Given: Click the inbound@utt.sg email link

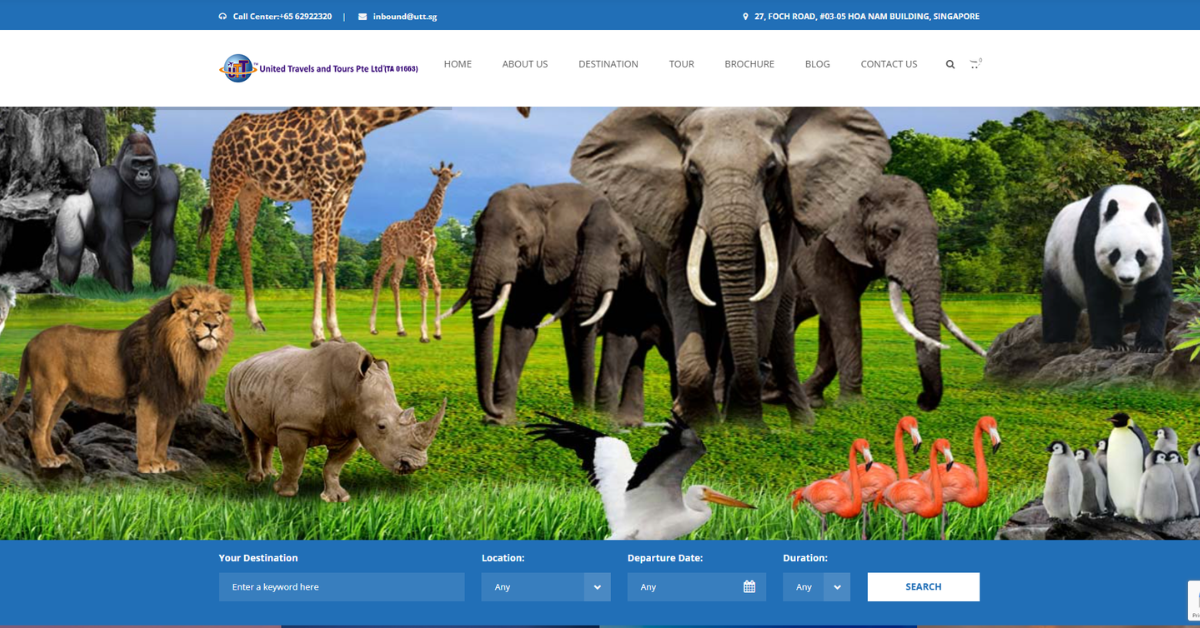Looking at the screenshot, I should click(x=405, y=16).
